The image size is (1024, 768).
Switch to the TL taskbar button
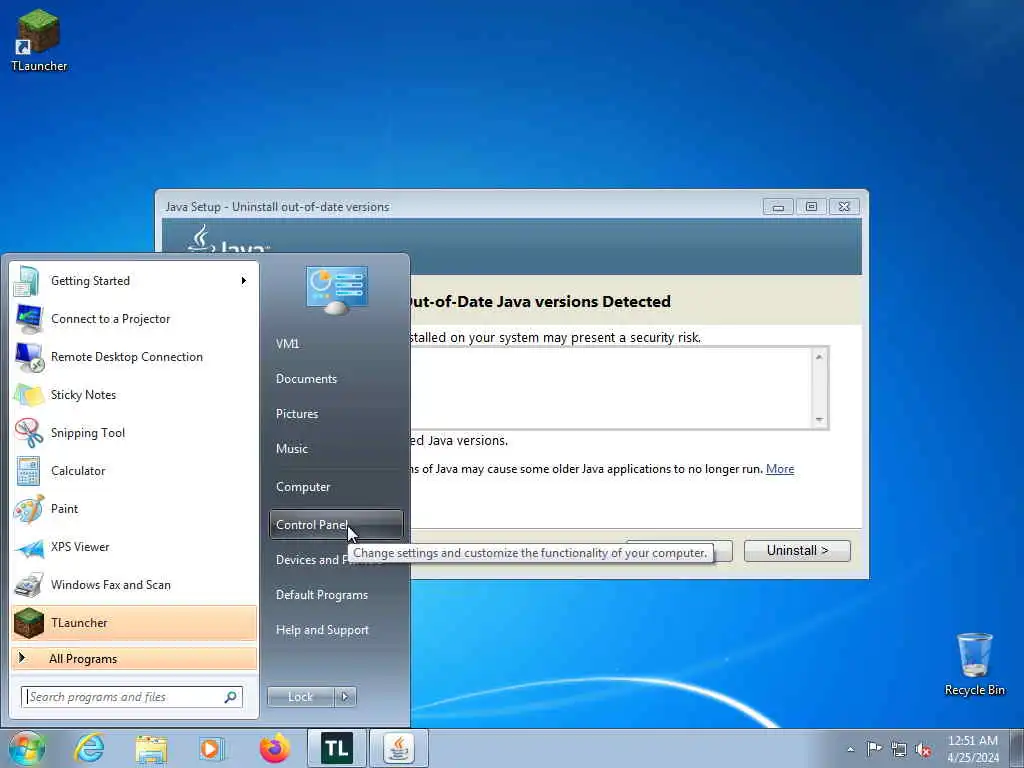(336, 748)
